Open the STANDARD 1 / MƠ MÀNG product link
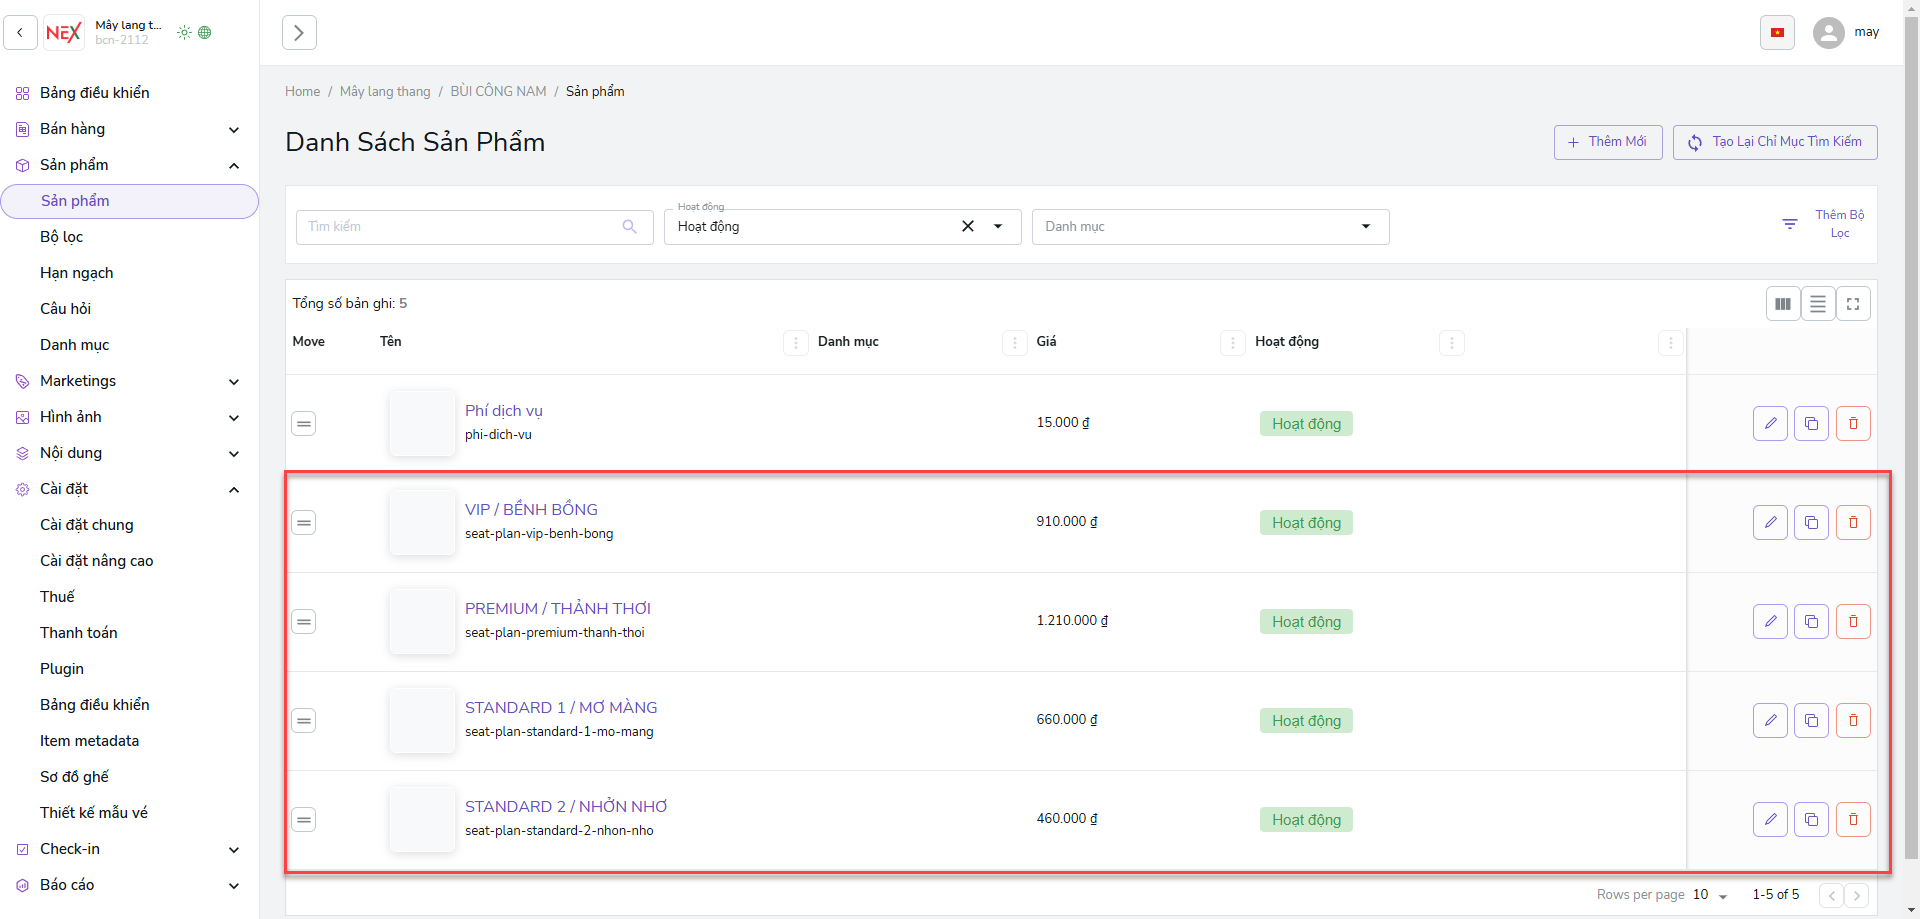The image size is (1920, 919). coord(561,708)
